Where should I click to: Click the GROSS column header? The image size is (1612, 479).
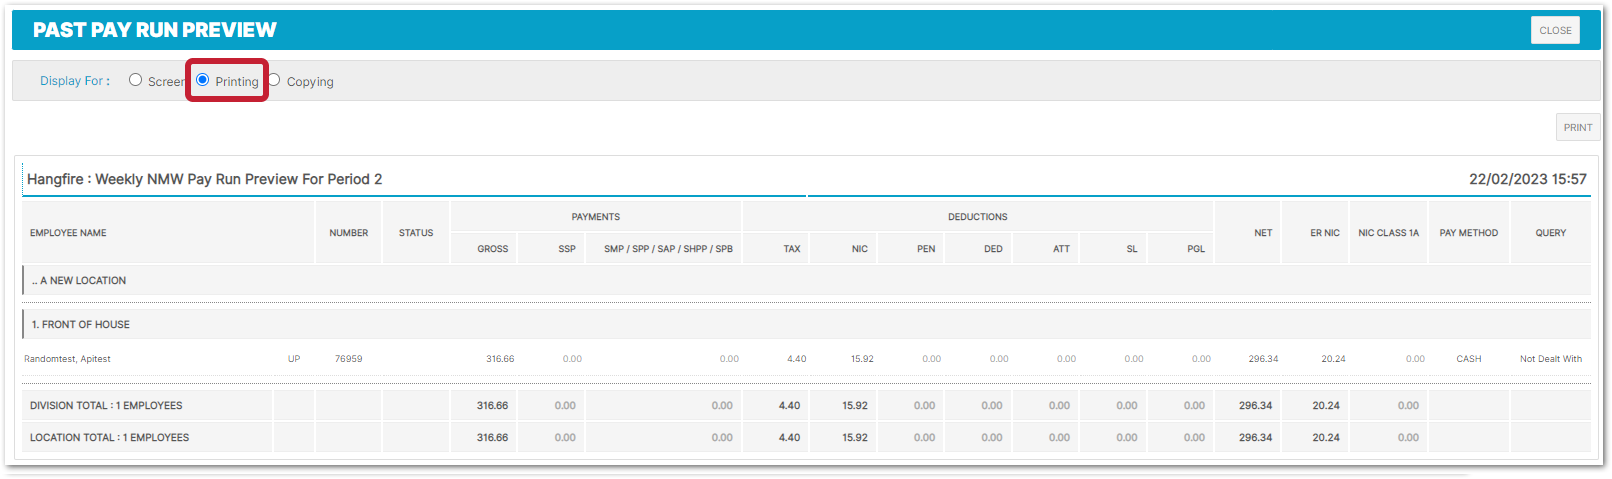492,249
